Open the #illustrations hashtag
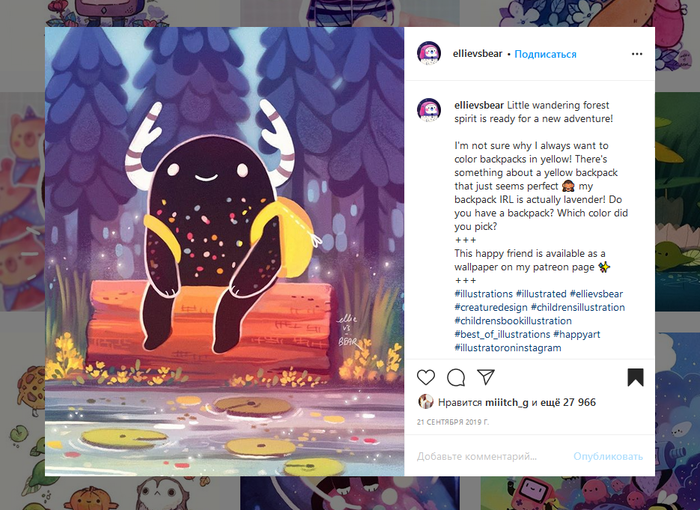The image size is (700, 510). pos(484,294)
